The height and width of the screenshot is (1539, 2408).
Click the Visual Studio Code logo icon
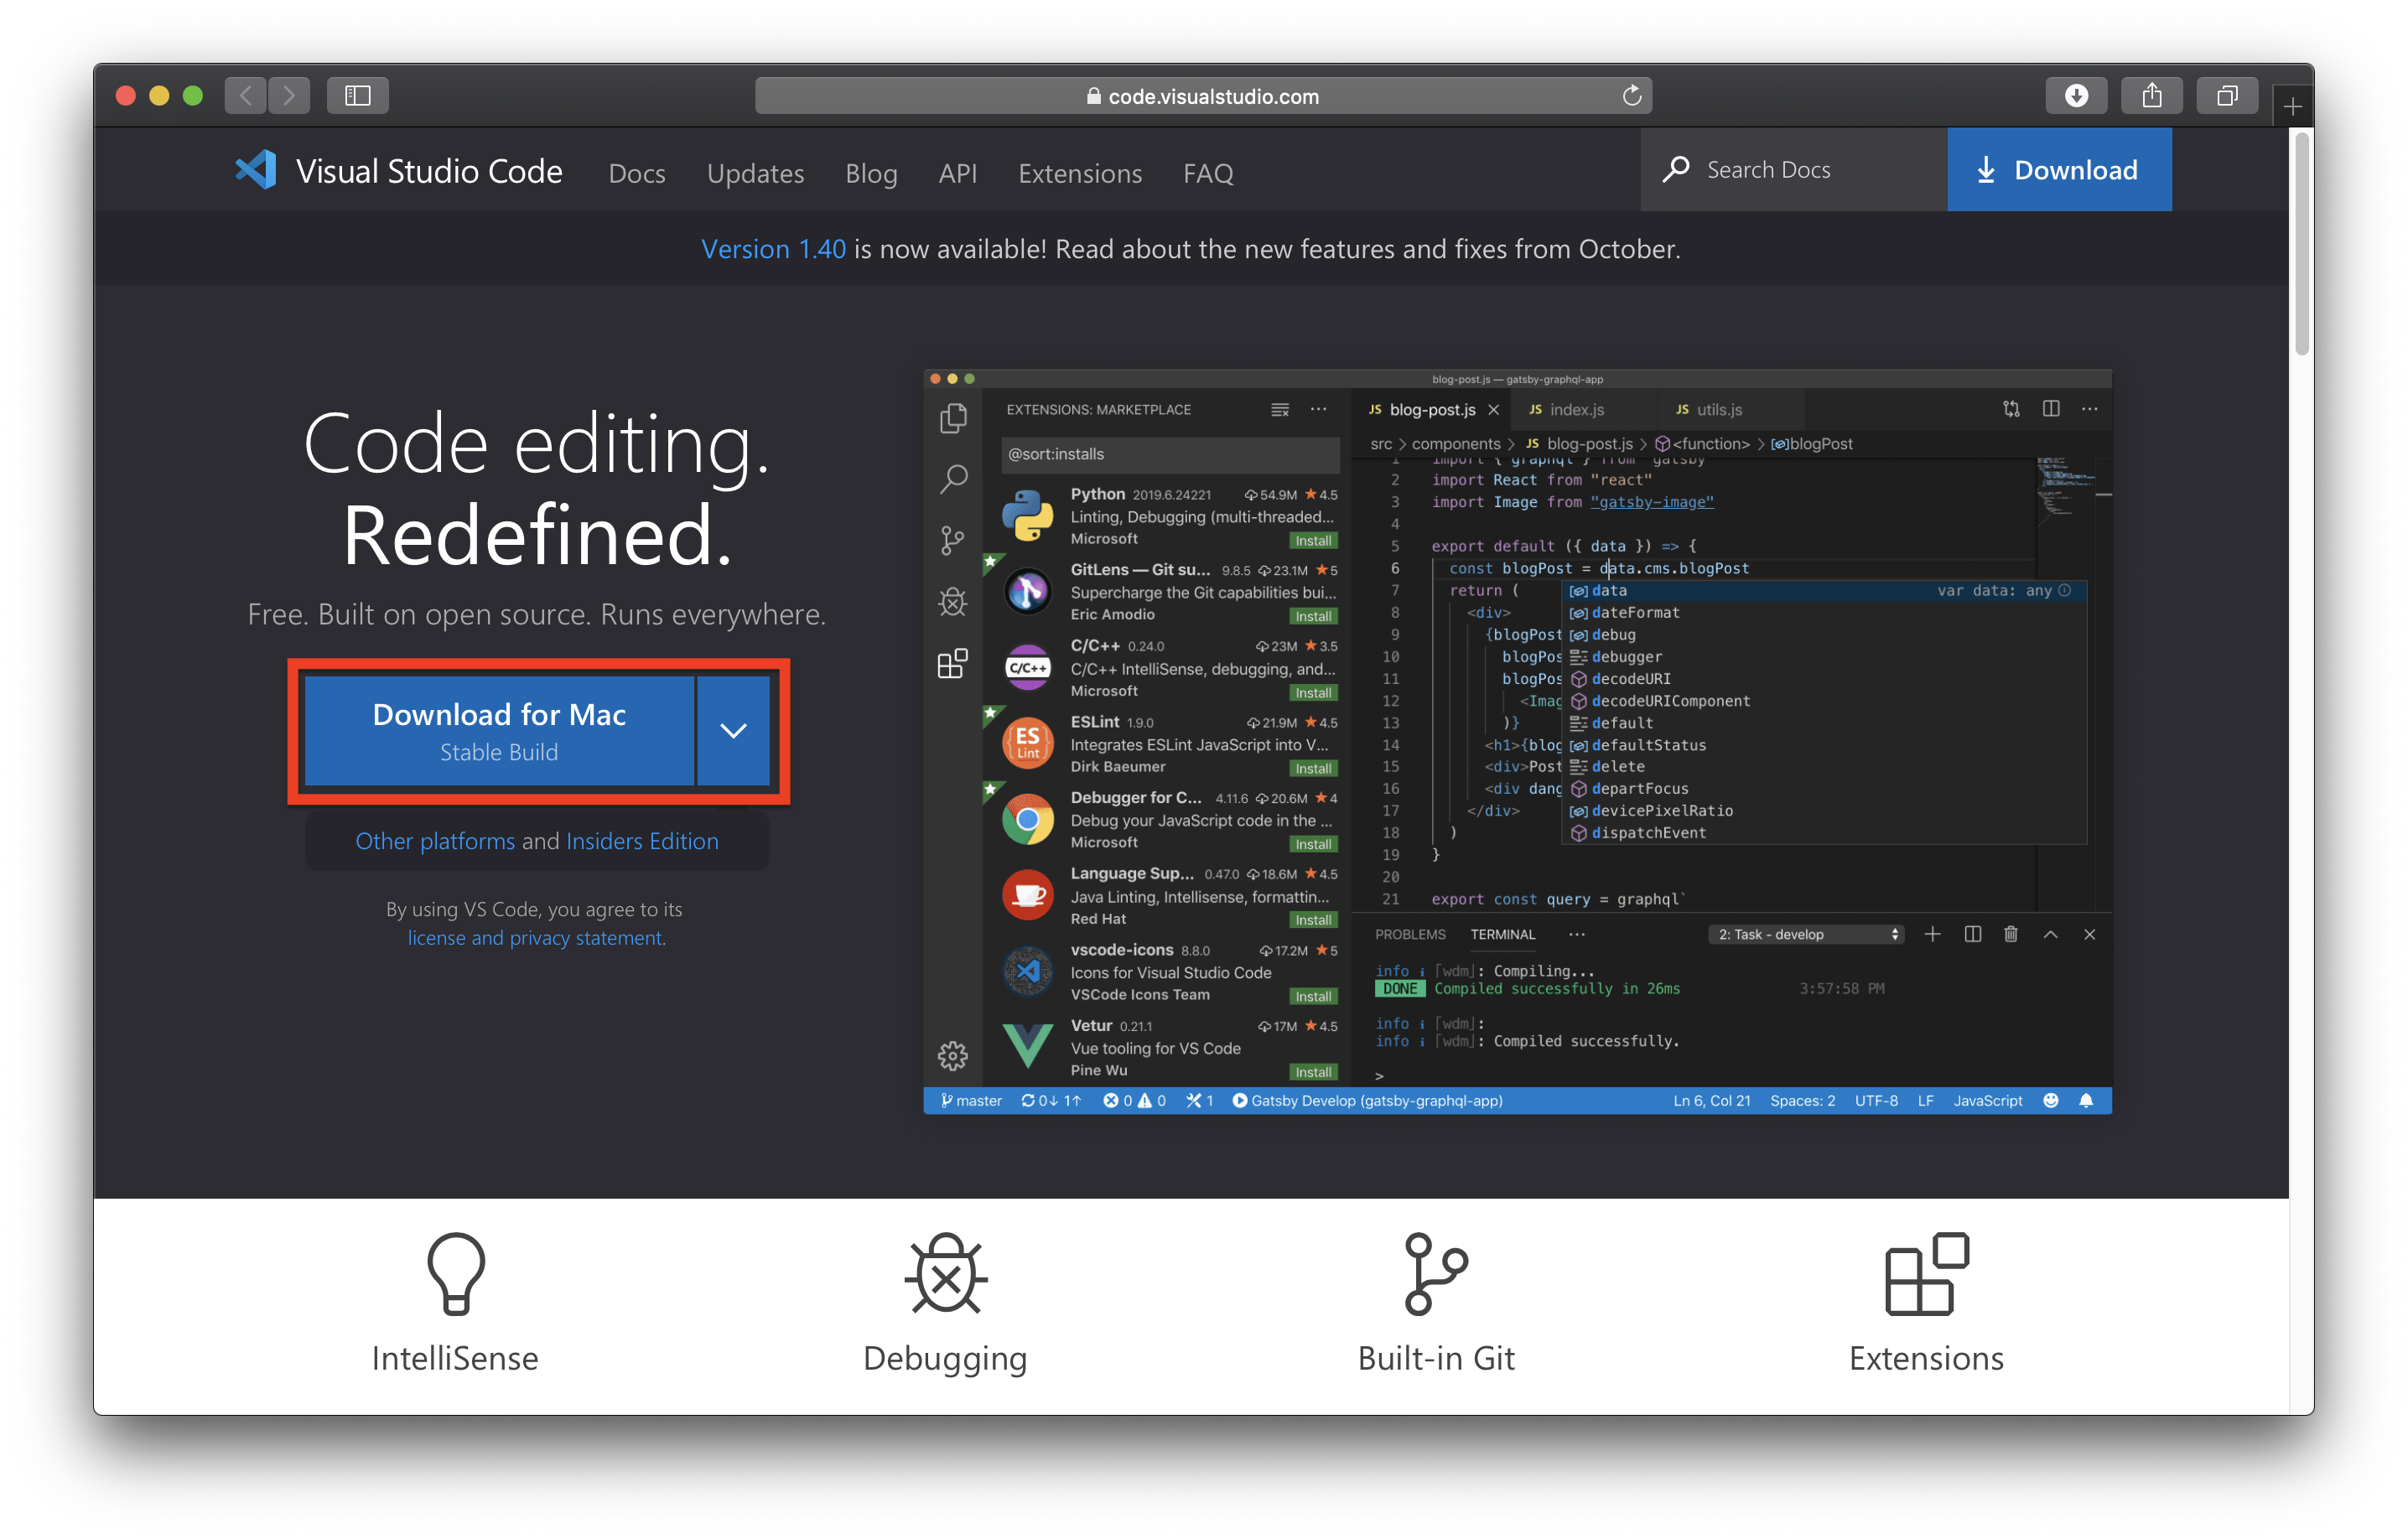pos(256,170)
